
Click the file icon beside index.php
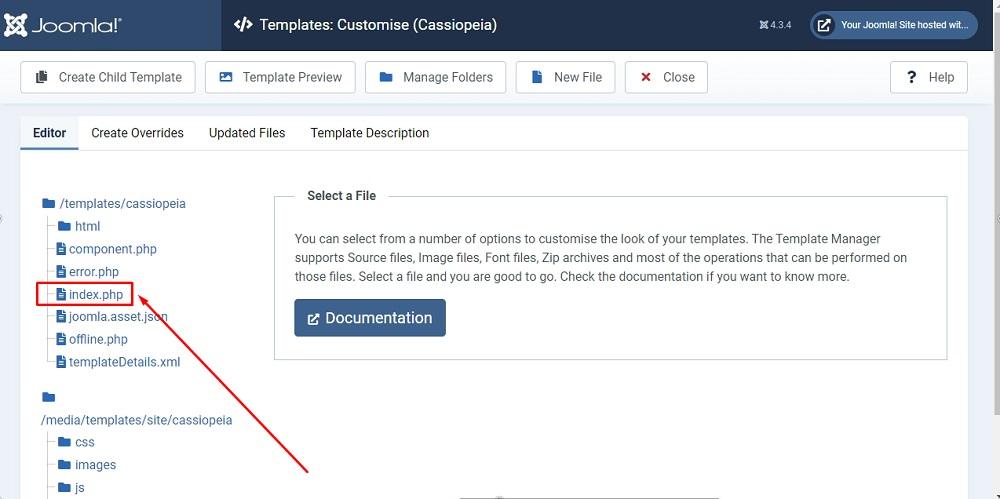[61, 294]
